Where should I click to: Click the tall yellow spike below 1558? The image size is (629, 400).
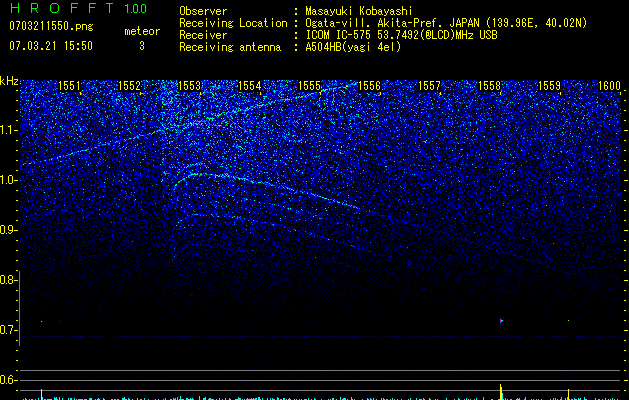501,392
